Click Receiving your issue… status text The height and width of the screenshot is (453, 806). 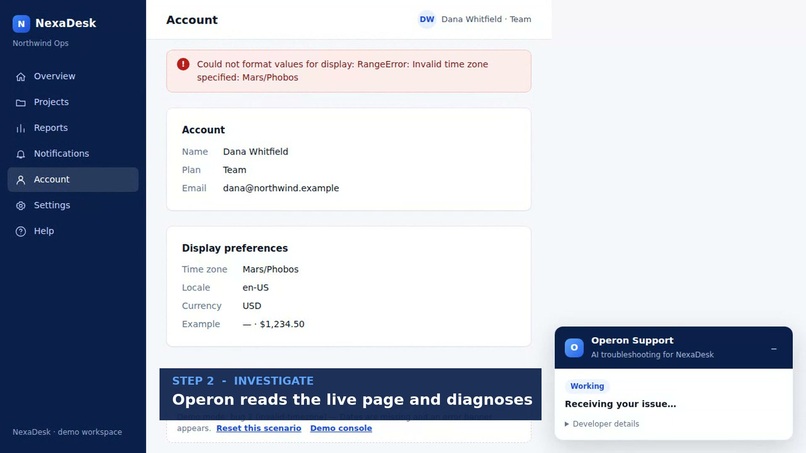[x=620, y=404]
